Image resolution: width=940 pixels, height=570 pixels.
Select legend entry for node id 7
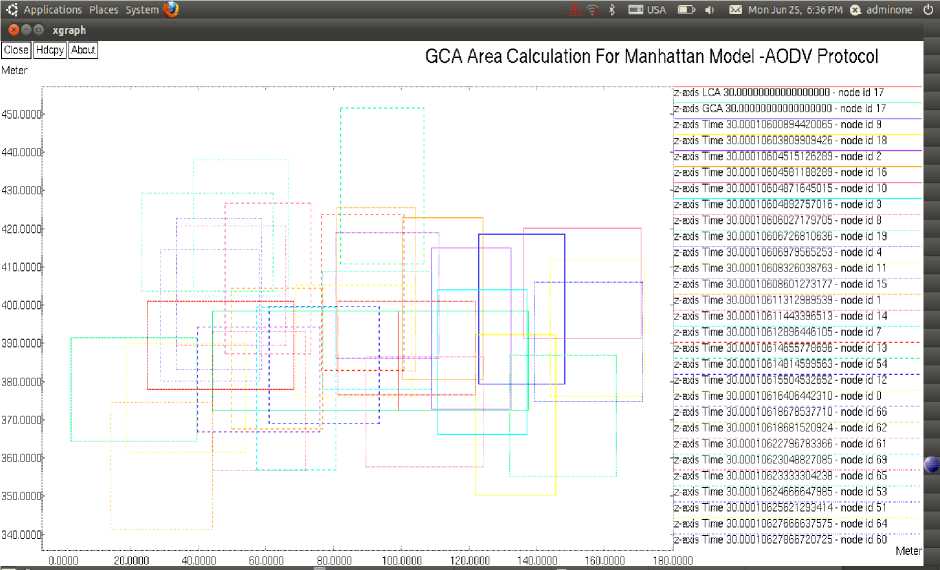coord(778,332)
